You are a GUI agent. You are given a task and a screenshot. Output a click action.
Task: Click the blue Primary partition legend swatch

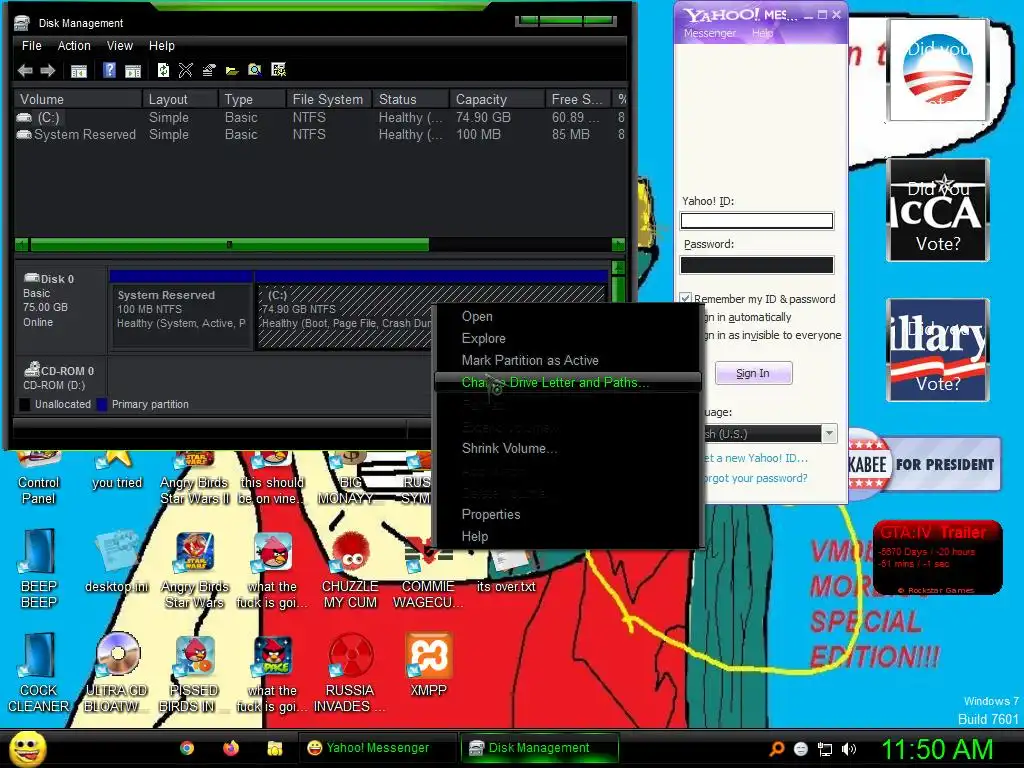click(x=102, y=404)
